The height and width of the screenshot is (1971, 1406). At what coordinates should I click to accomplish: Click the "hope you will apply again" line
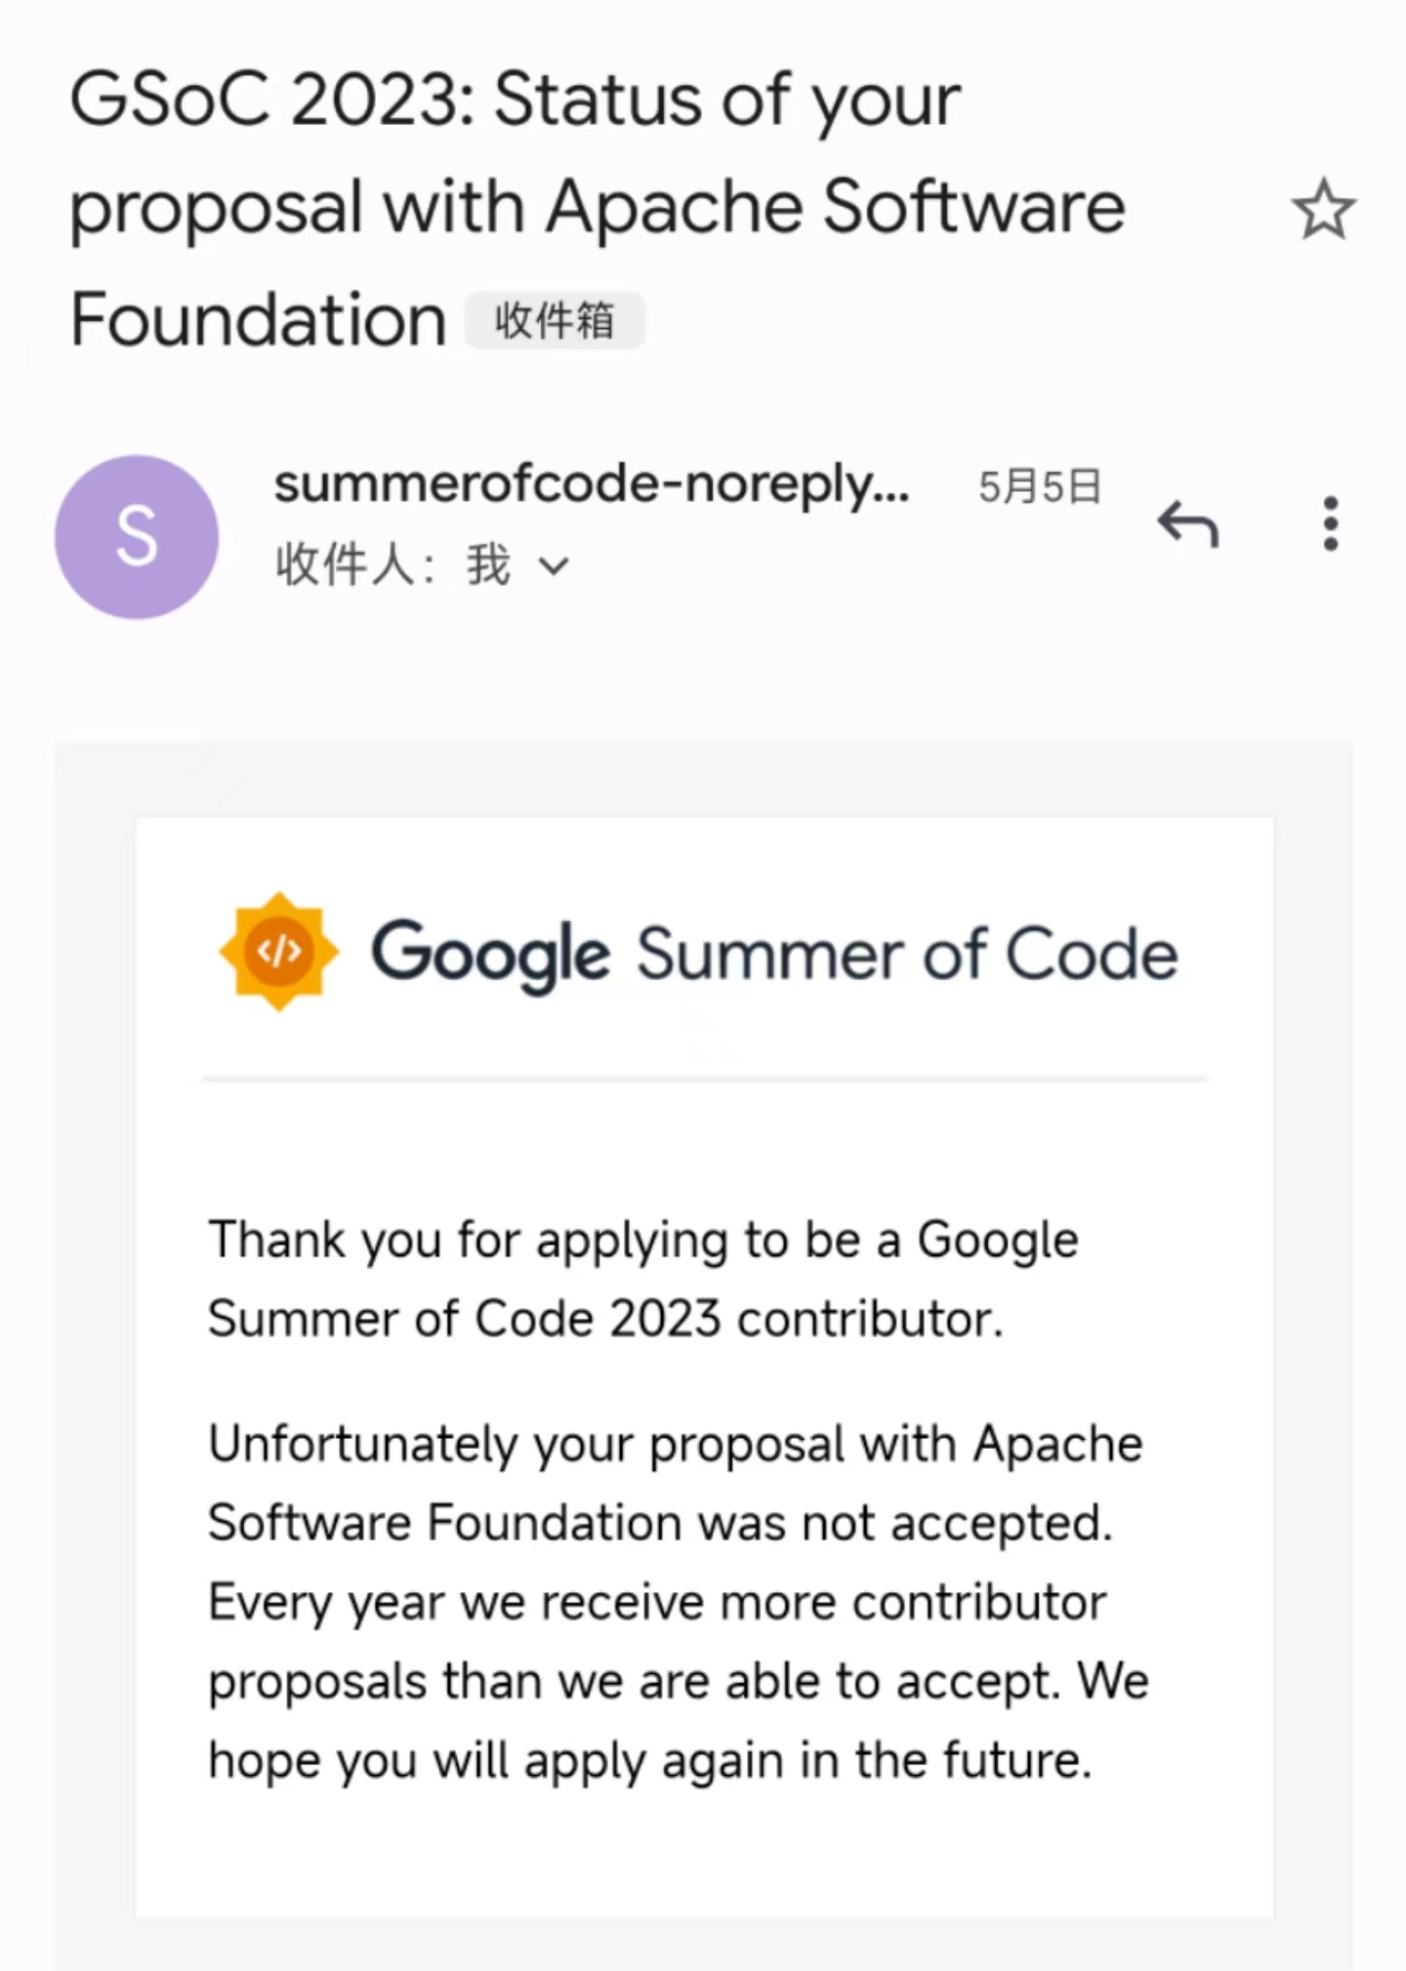click(x=650, y=1760)
